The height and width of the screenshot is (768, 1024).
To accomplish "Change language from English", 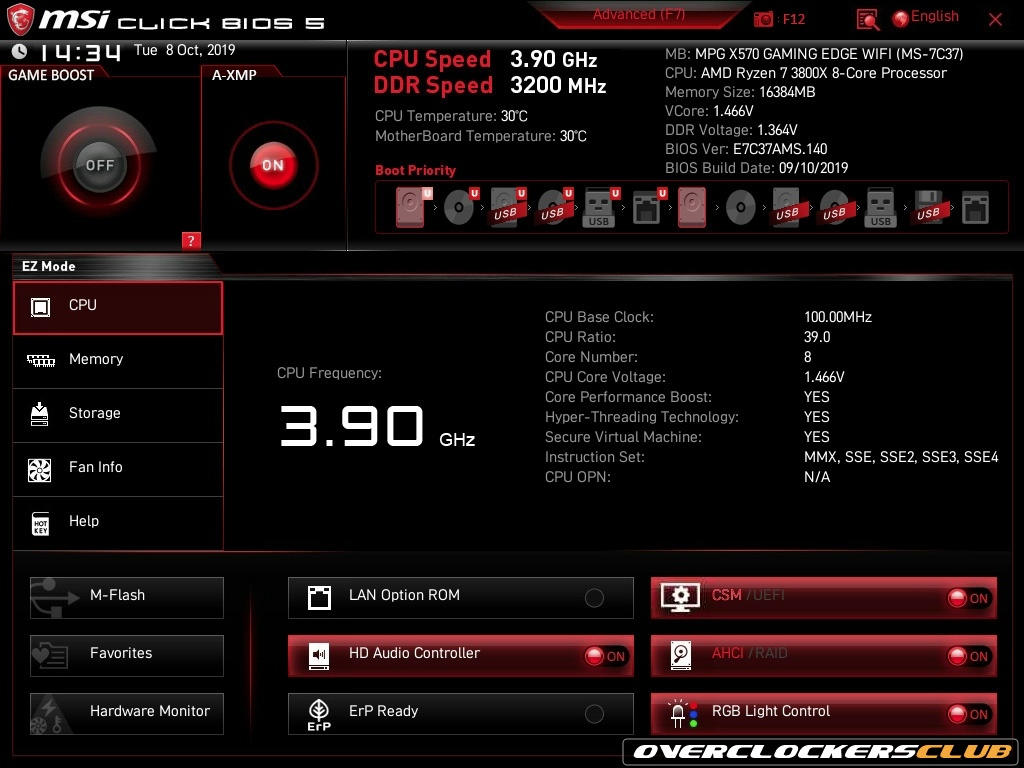I will pos(935,17).
